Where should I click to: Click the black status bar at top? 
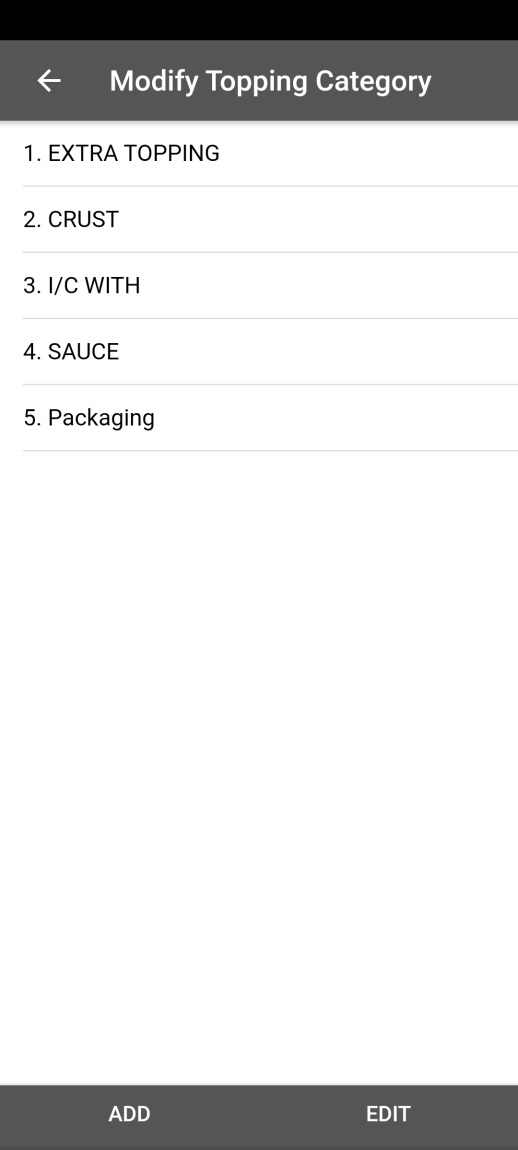(x=259, y=20)
